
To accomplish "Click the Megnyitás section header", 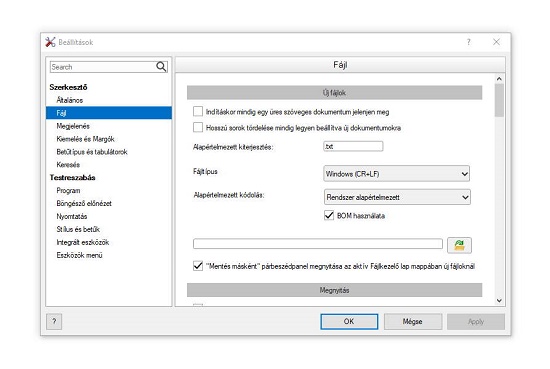I will (334, 290).
